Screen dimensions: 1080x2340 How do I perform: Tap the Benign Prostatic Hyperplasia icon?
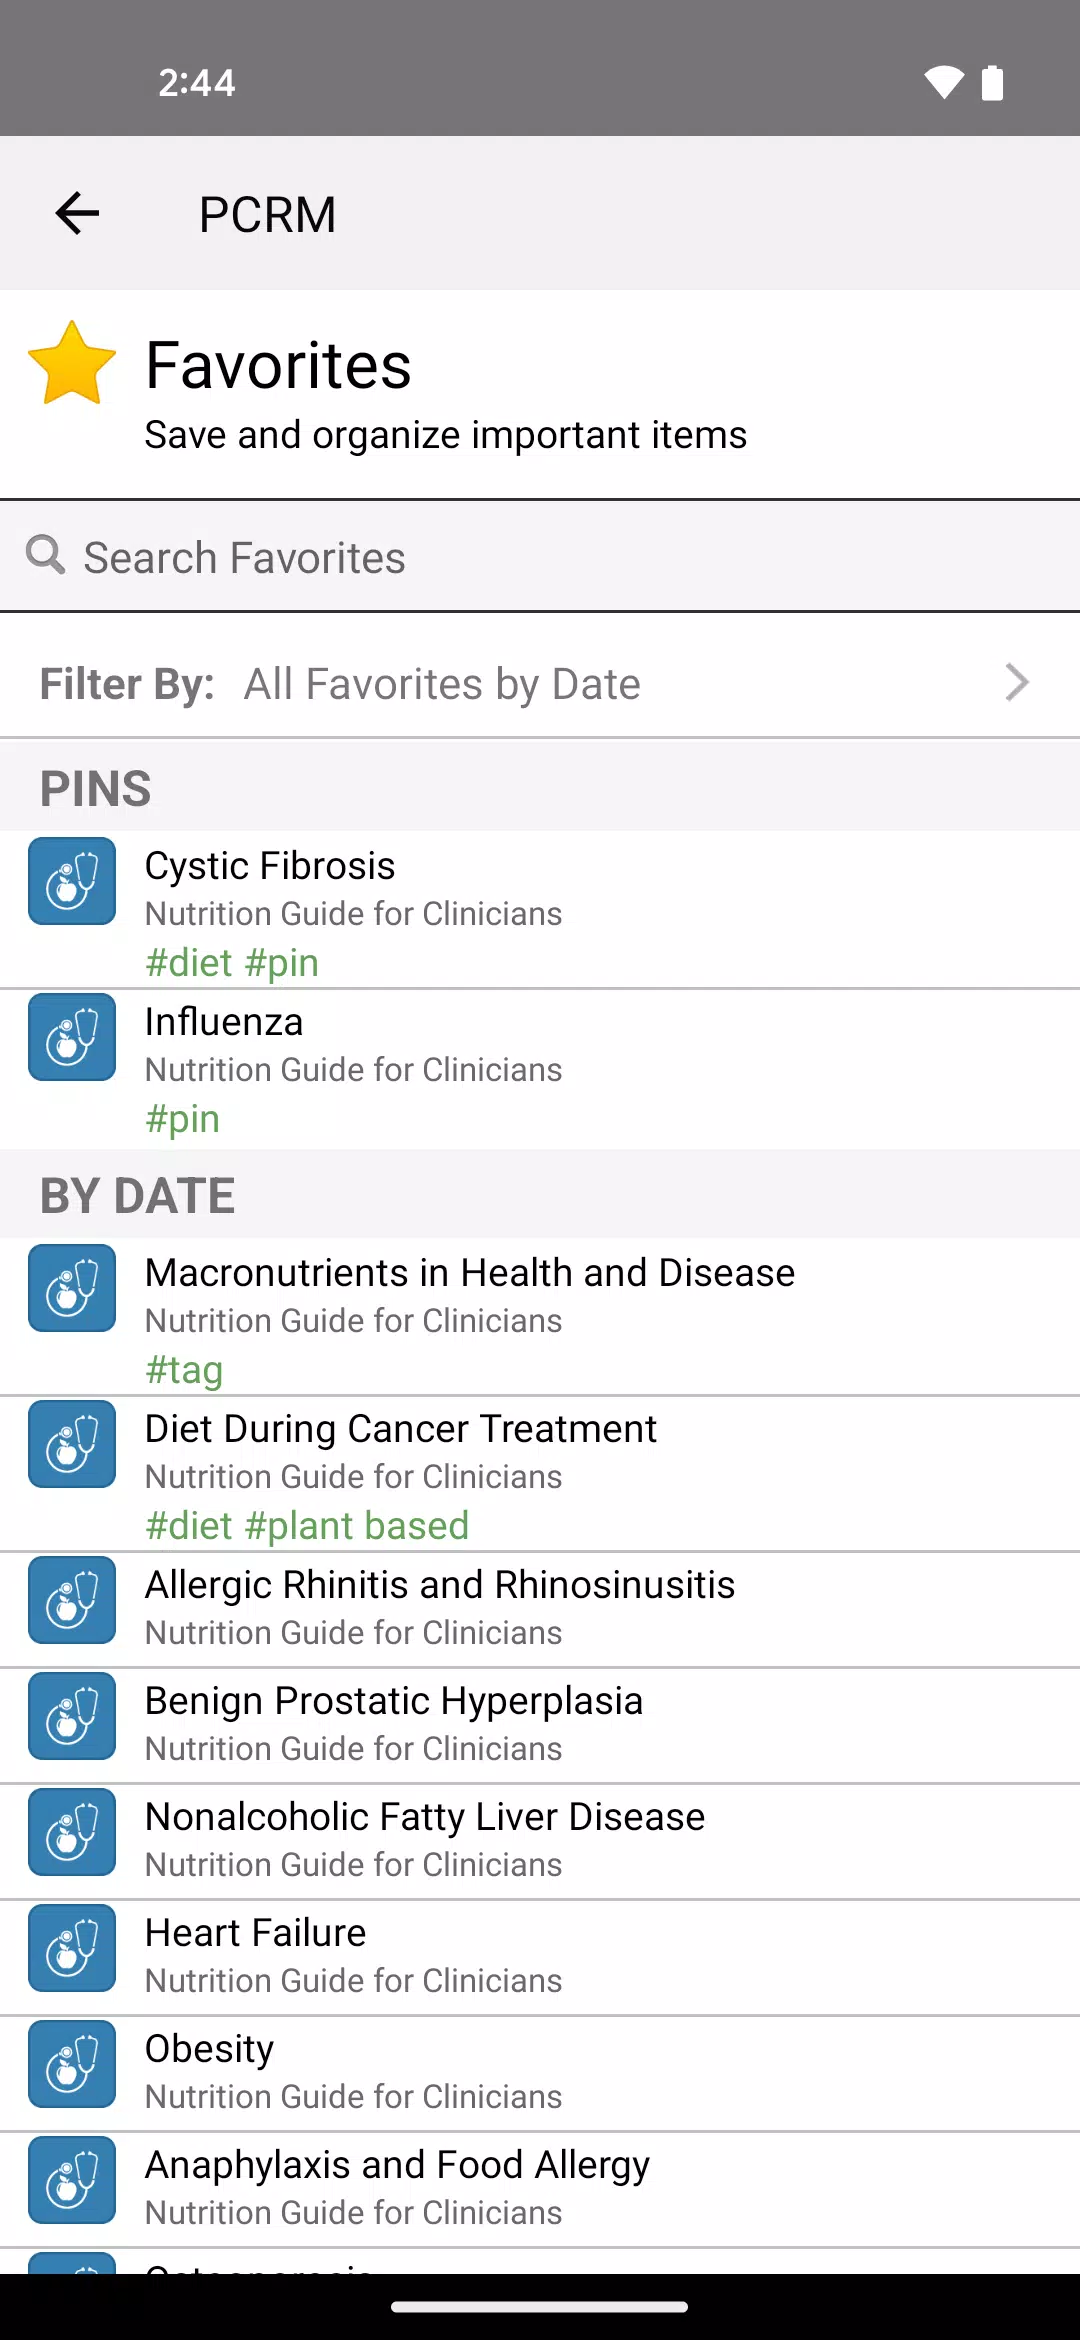coord(72,1716)
